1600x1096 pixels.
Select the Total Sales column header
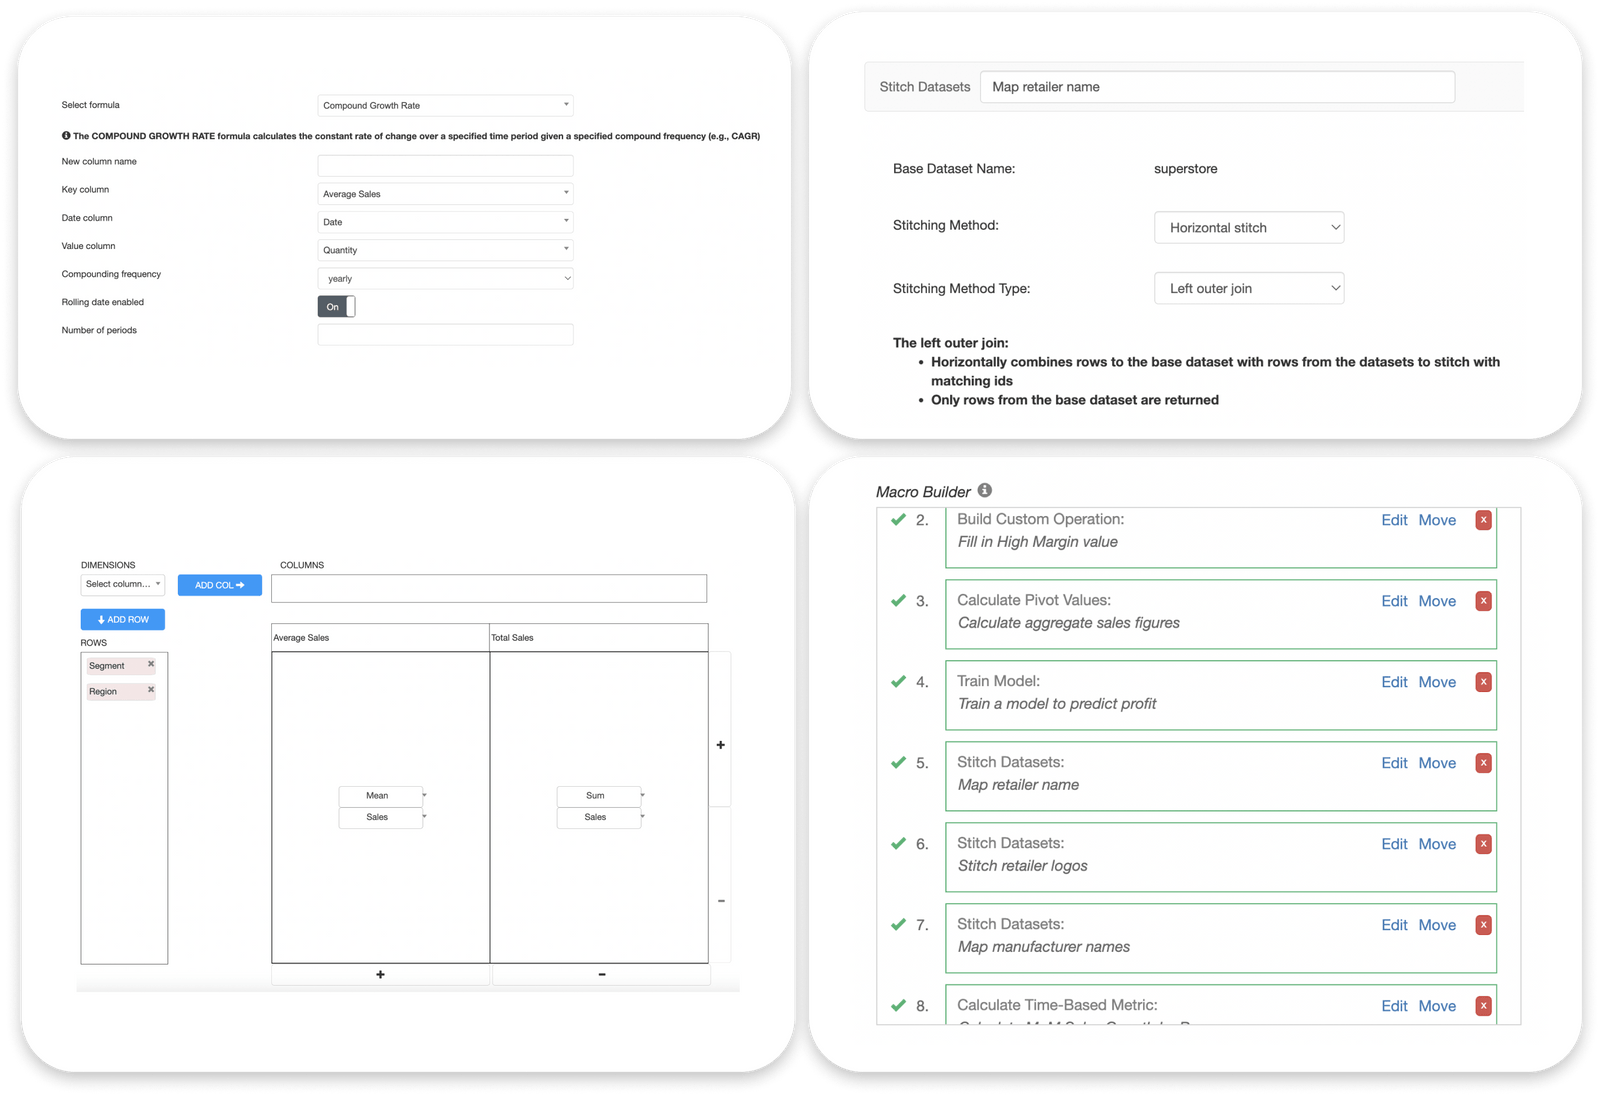tap(599, 637)
